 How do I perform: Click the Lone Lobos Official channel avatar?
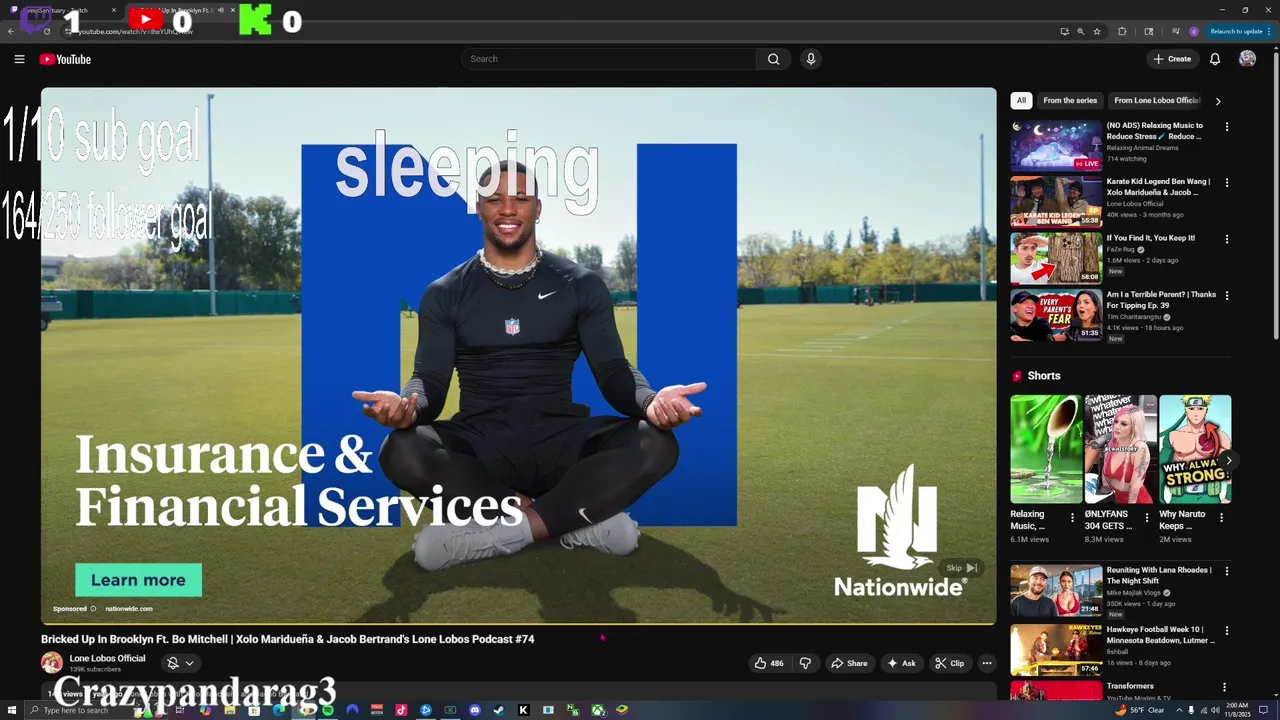(51, 662)
